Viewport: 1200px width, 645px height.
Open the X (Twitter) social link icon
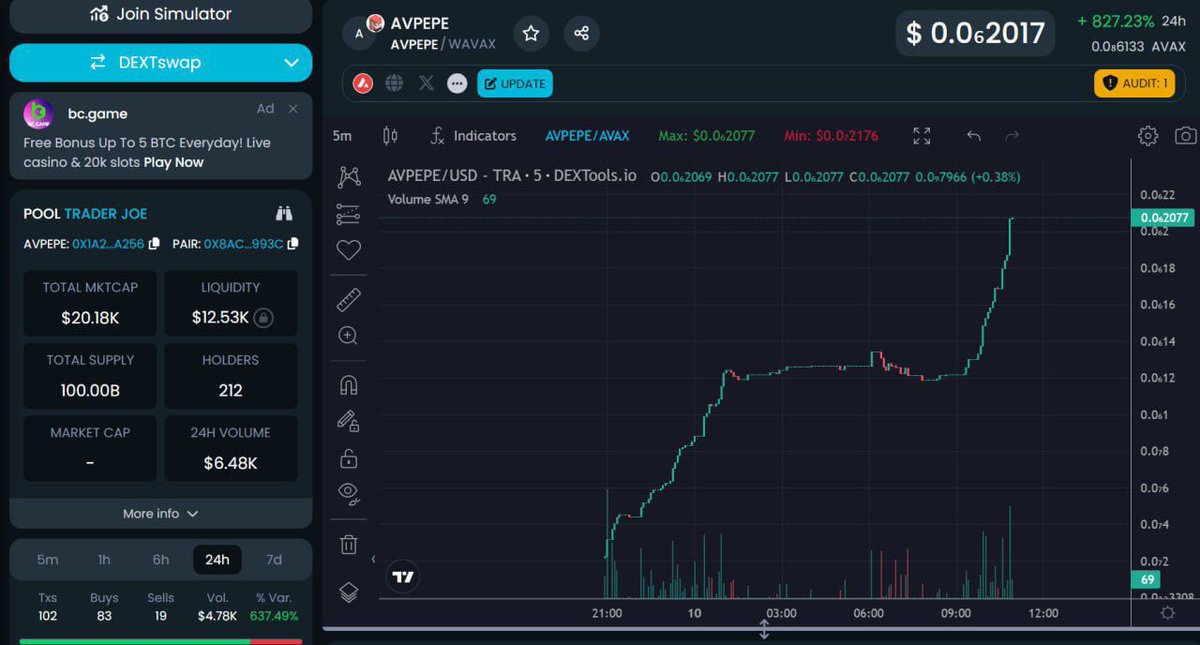pos(426,84)
